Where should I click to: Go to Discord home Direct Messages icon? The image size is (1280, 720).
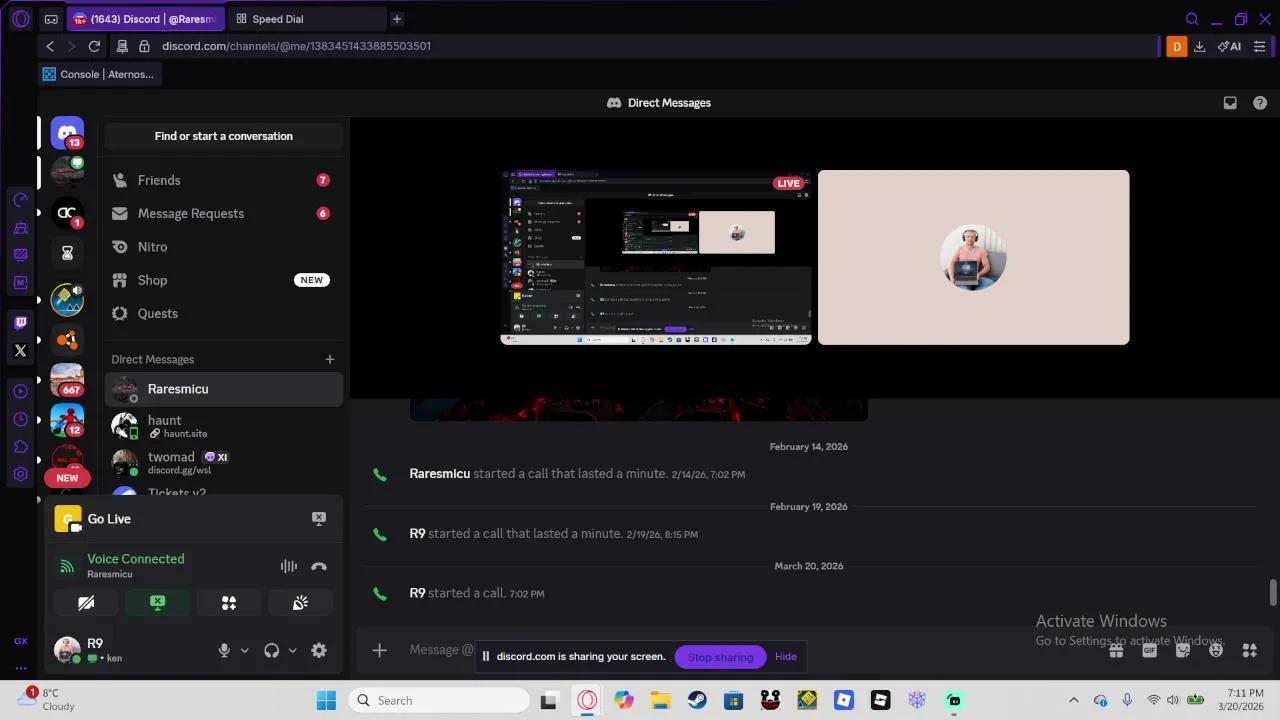click(x=67, y=132)
